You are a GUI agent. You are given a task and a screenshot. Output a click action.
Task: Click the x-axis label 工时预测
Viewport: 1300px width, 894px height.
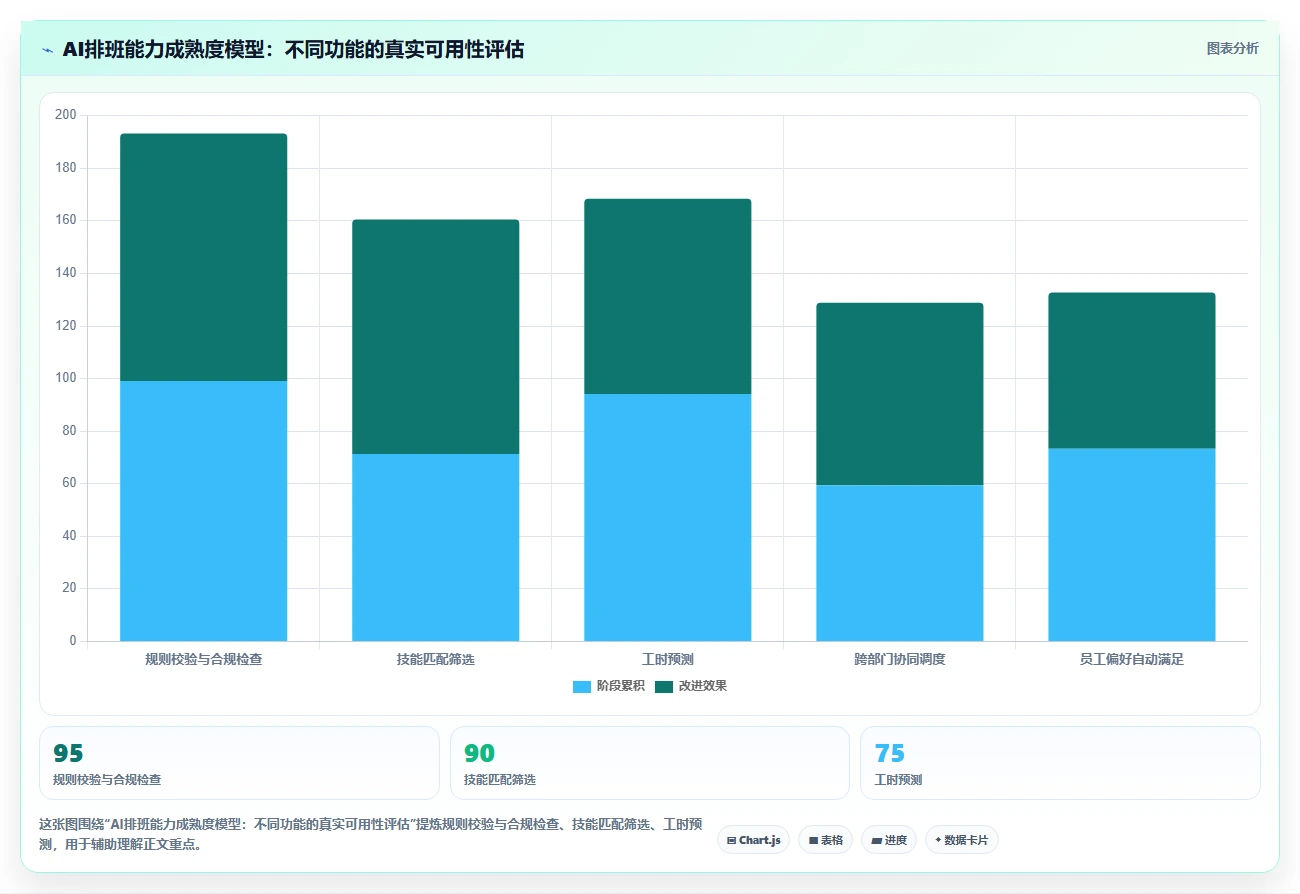(x=667, y=659)
